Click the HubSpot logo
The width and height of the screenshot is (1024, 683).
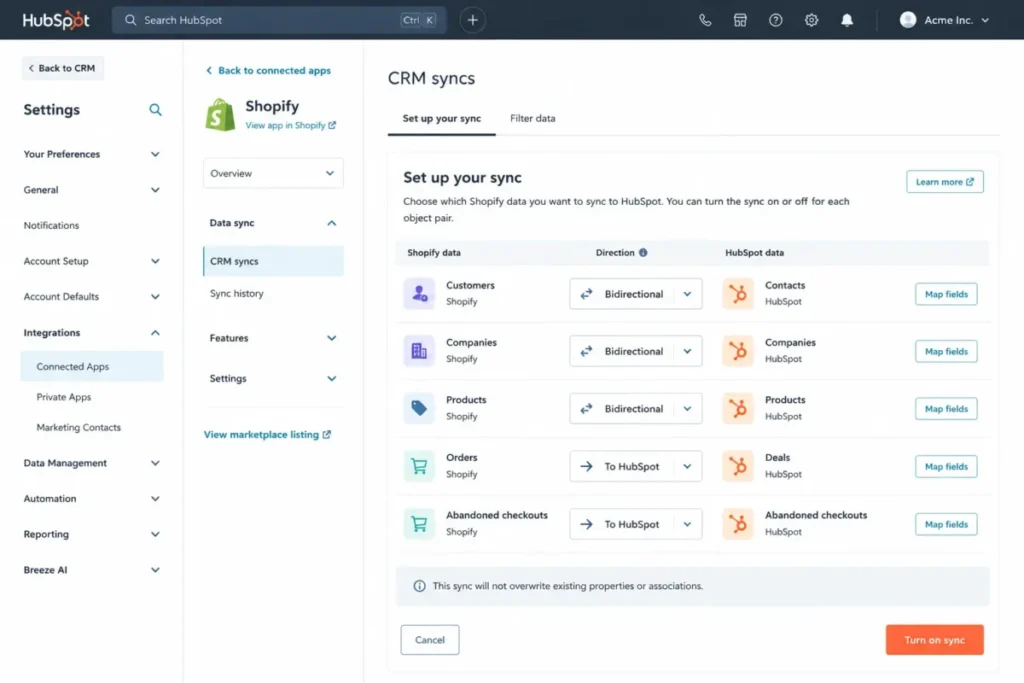click(56, 20)
